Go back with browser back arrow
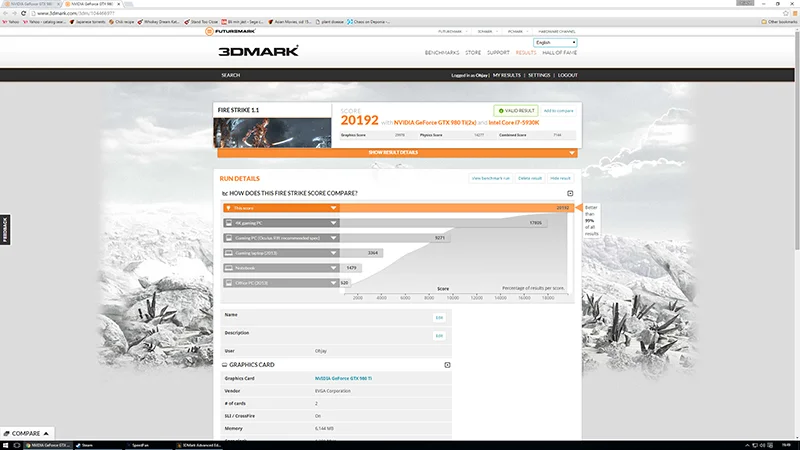 (6, 13)
